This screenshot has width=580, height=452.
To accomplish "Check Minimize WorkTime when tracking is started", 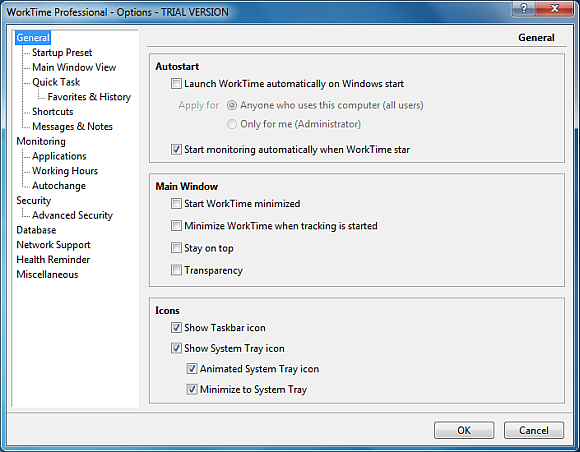I will (176, 226).
